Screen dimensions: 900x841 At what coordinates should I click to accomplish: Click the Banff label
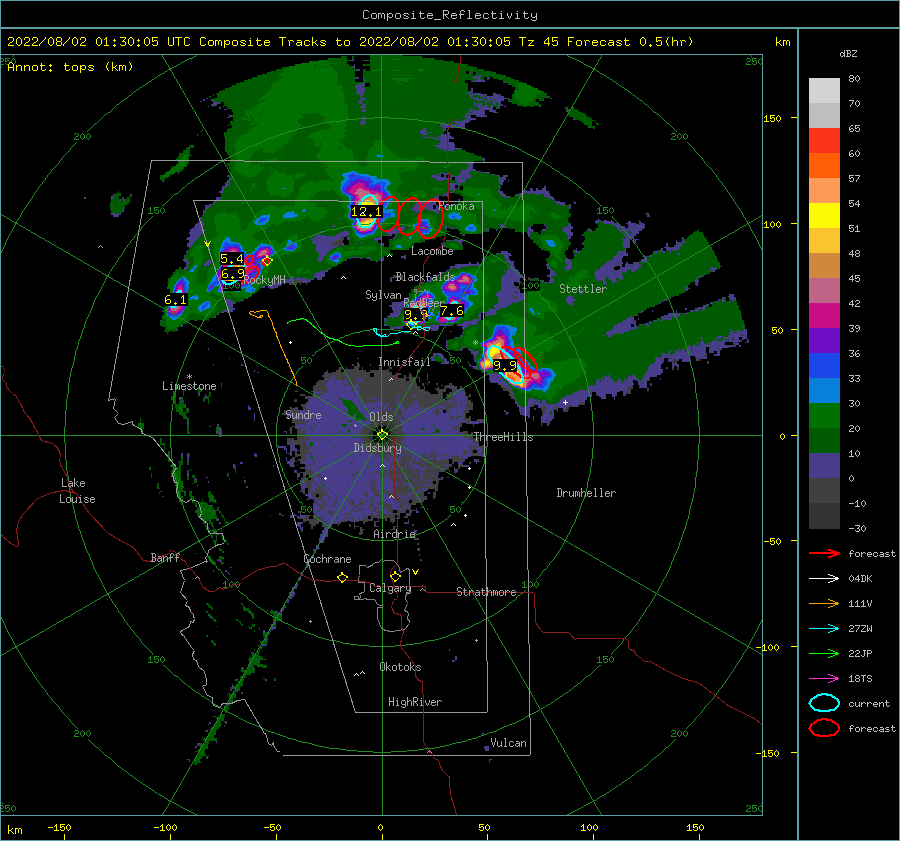point(165,557)
